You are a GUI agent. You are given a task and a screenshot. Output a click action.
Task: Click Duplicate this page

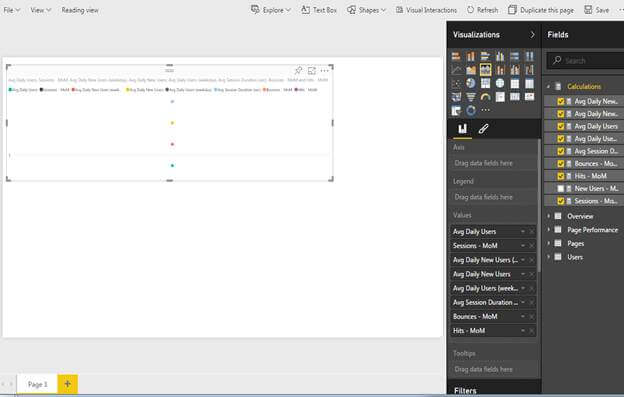coord(541,10)
